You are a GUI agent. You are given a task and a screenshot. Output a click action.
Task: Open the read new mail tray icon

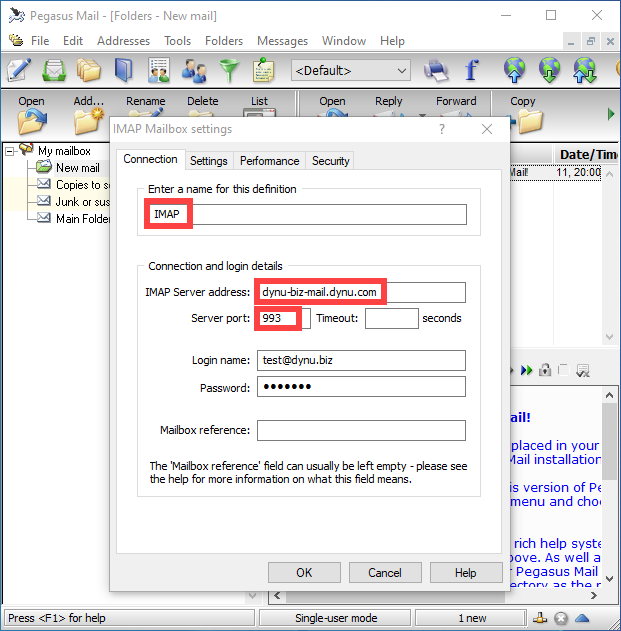[x=54, y=70]
